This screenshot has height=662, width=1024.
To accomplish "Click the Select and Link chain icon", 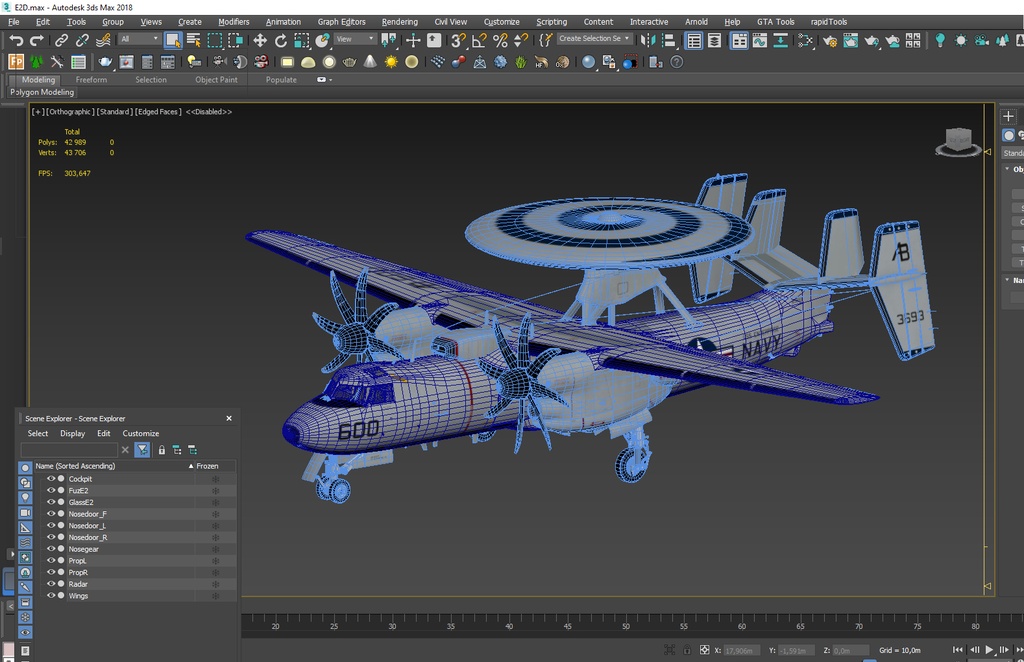I will (x=61, y=40).
